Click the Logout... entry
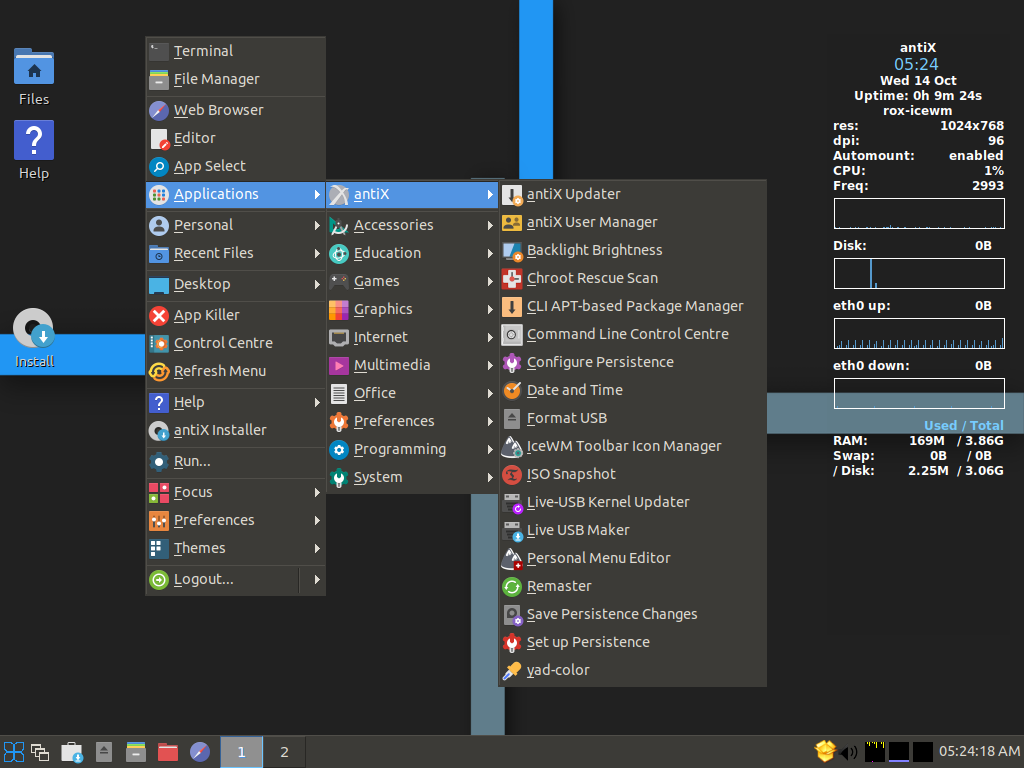1024x768 pixels. pyautogui.click(x=222, y=580)
